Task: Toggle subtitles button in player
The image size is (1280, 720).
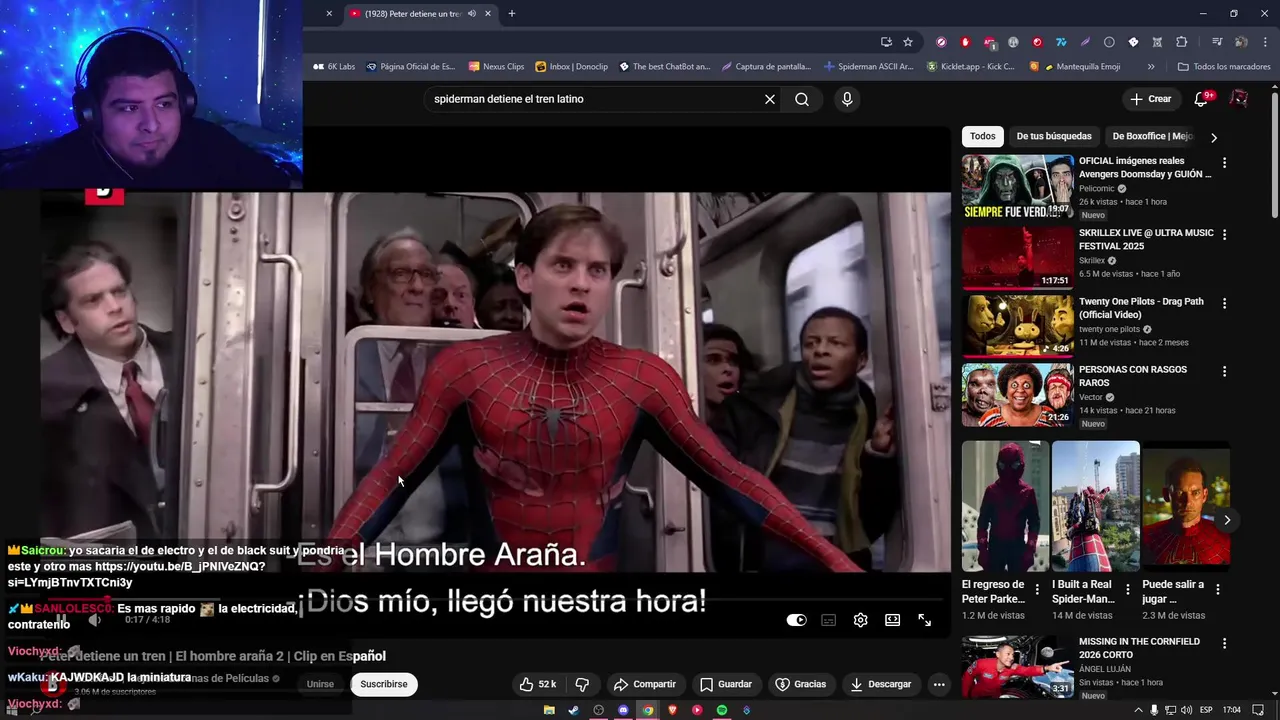Action: pyautogui.click(x=828, y=620)
